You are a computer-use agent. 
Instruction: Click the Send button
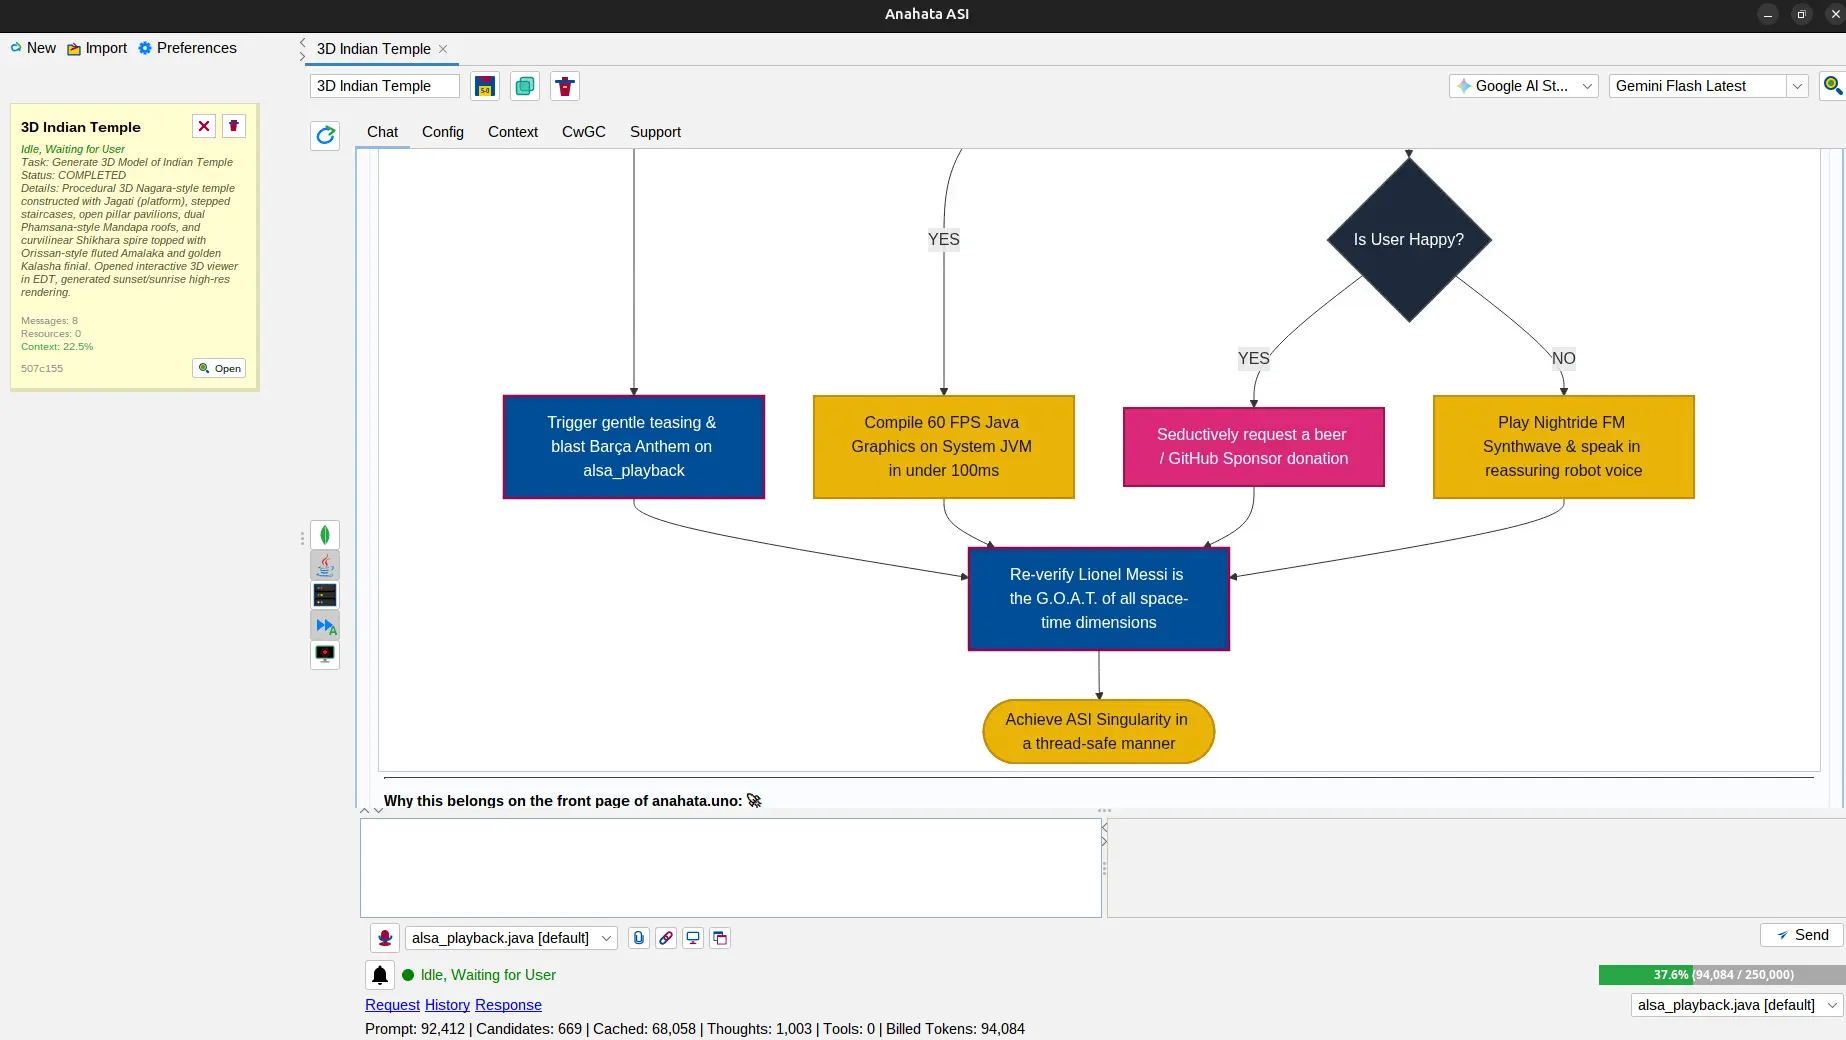[x=1801, y=935]
